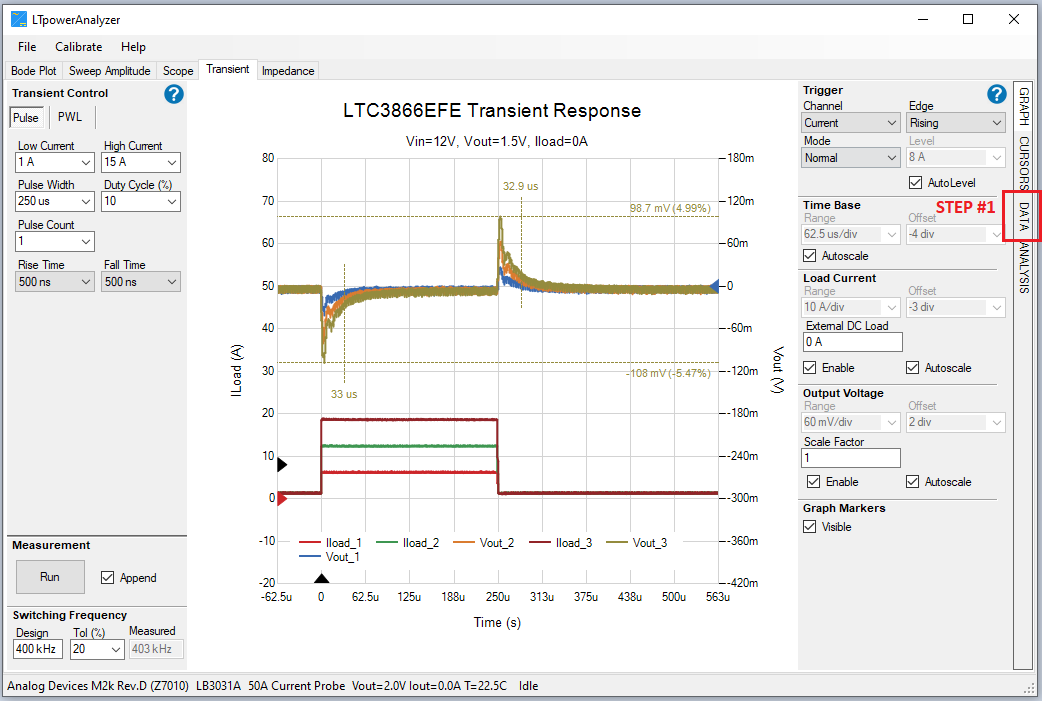This screenshot has width=1048, height=704.
Task: Click the Trigger panel help icon
Action: (996, 93)
